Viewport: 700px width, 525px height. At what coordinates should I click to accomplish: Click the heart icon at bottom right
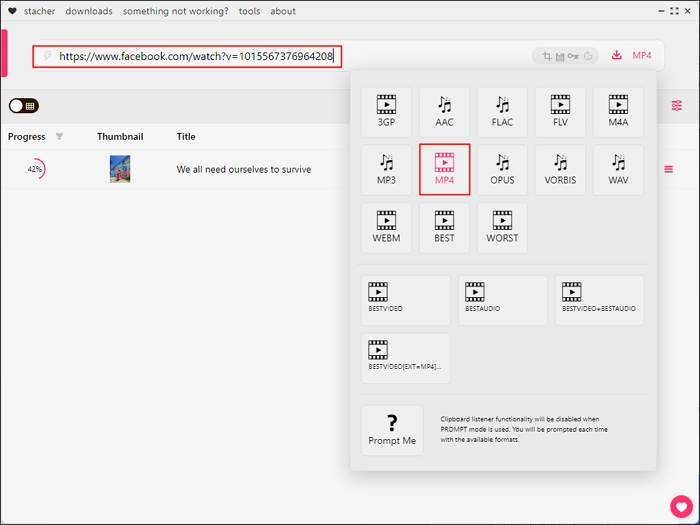681,505
